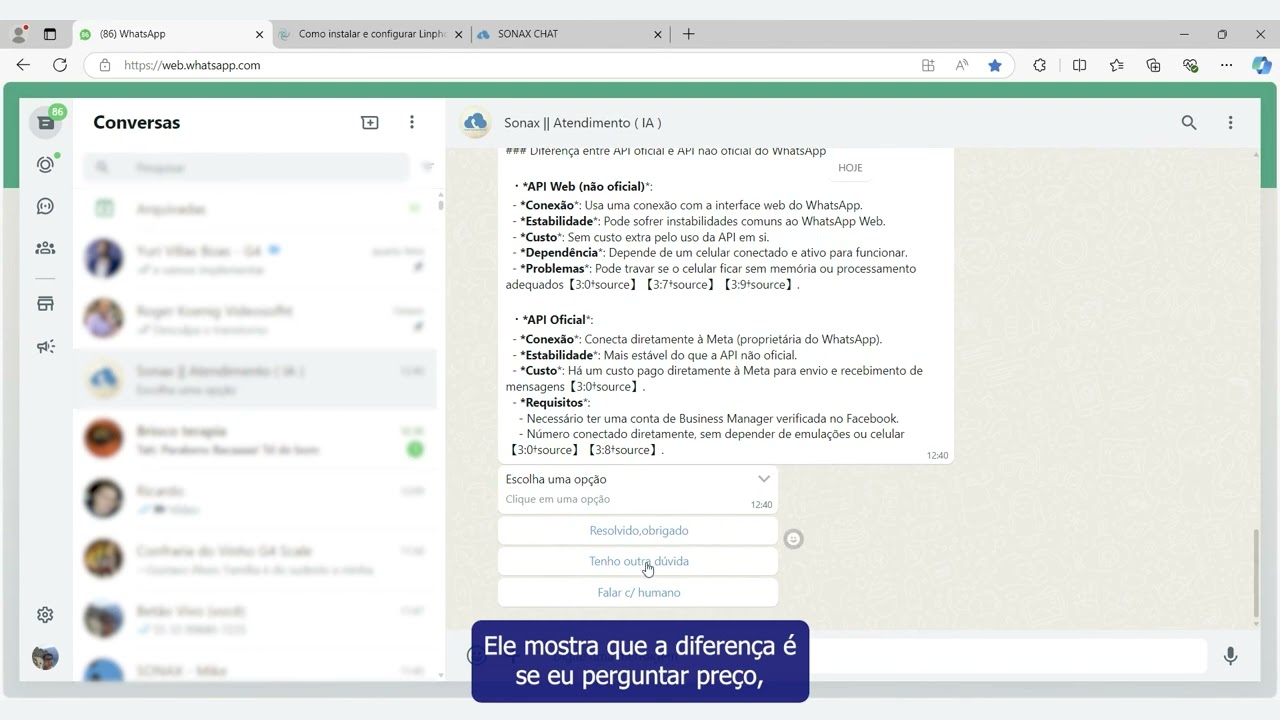
Task: Open the Collections icon
Action: point(1153,65)
